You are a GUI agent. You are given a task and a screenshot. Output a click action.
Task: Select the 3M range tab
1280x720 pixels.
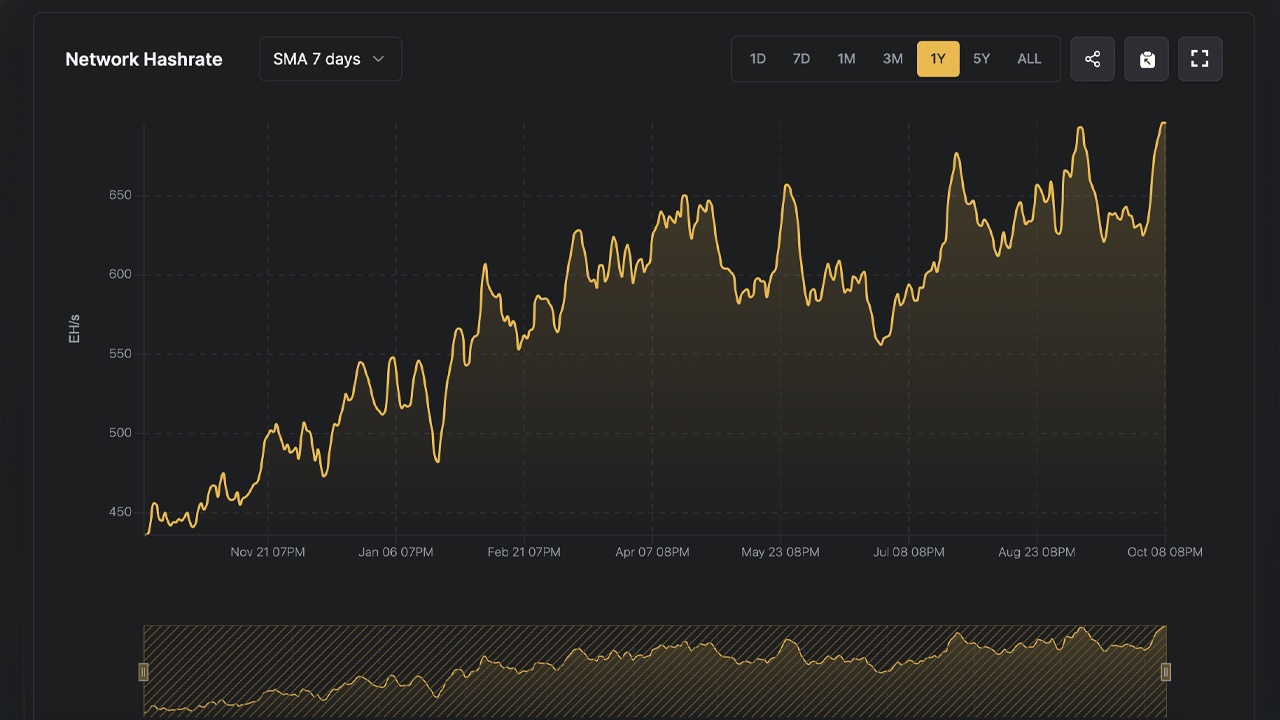point(892,58)
